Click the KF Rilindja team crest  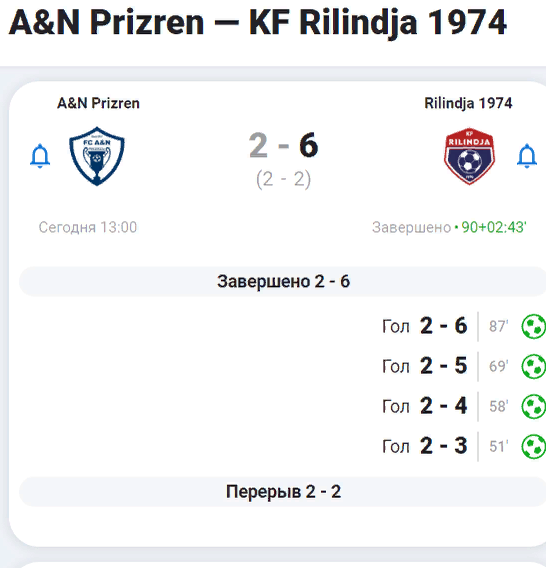pyautogui.click(x=469, y=156)
